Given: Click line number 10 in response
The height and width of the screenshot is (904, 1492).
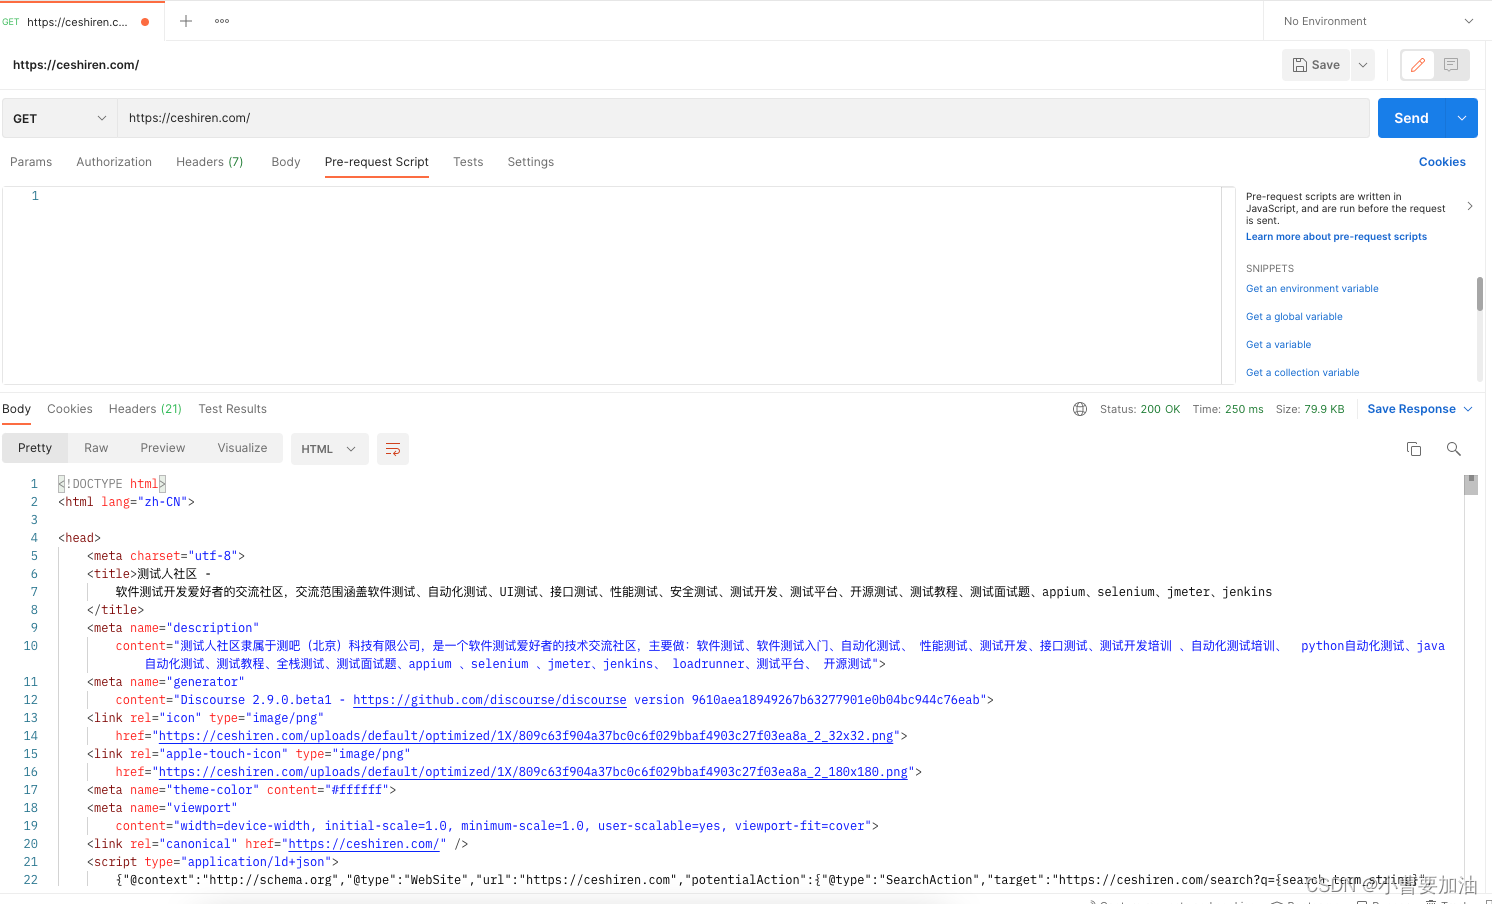Looking at the screenshot, I should tap(31, 646).
